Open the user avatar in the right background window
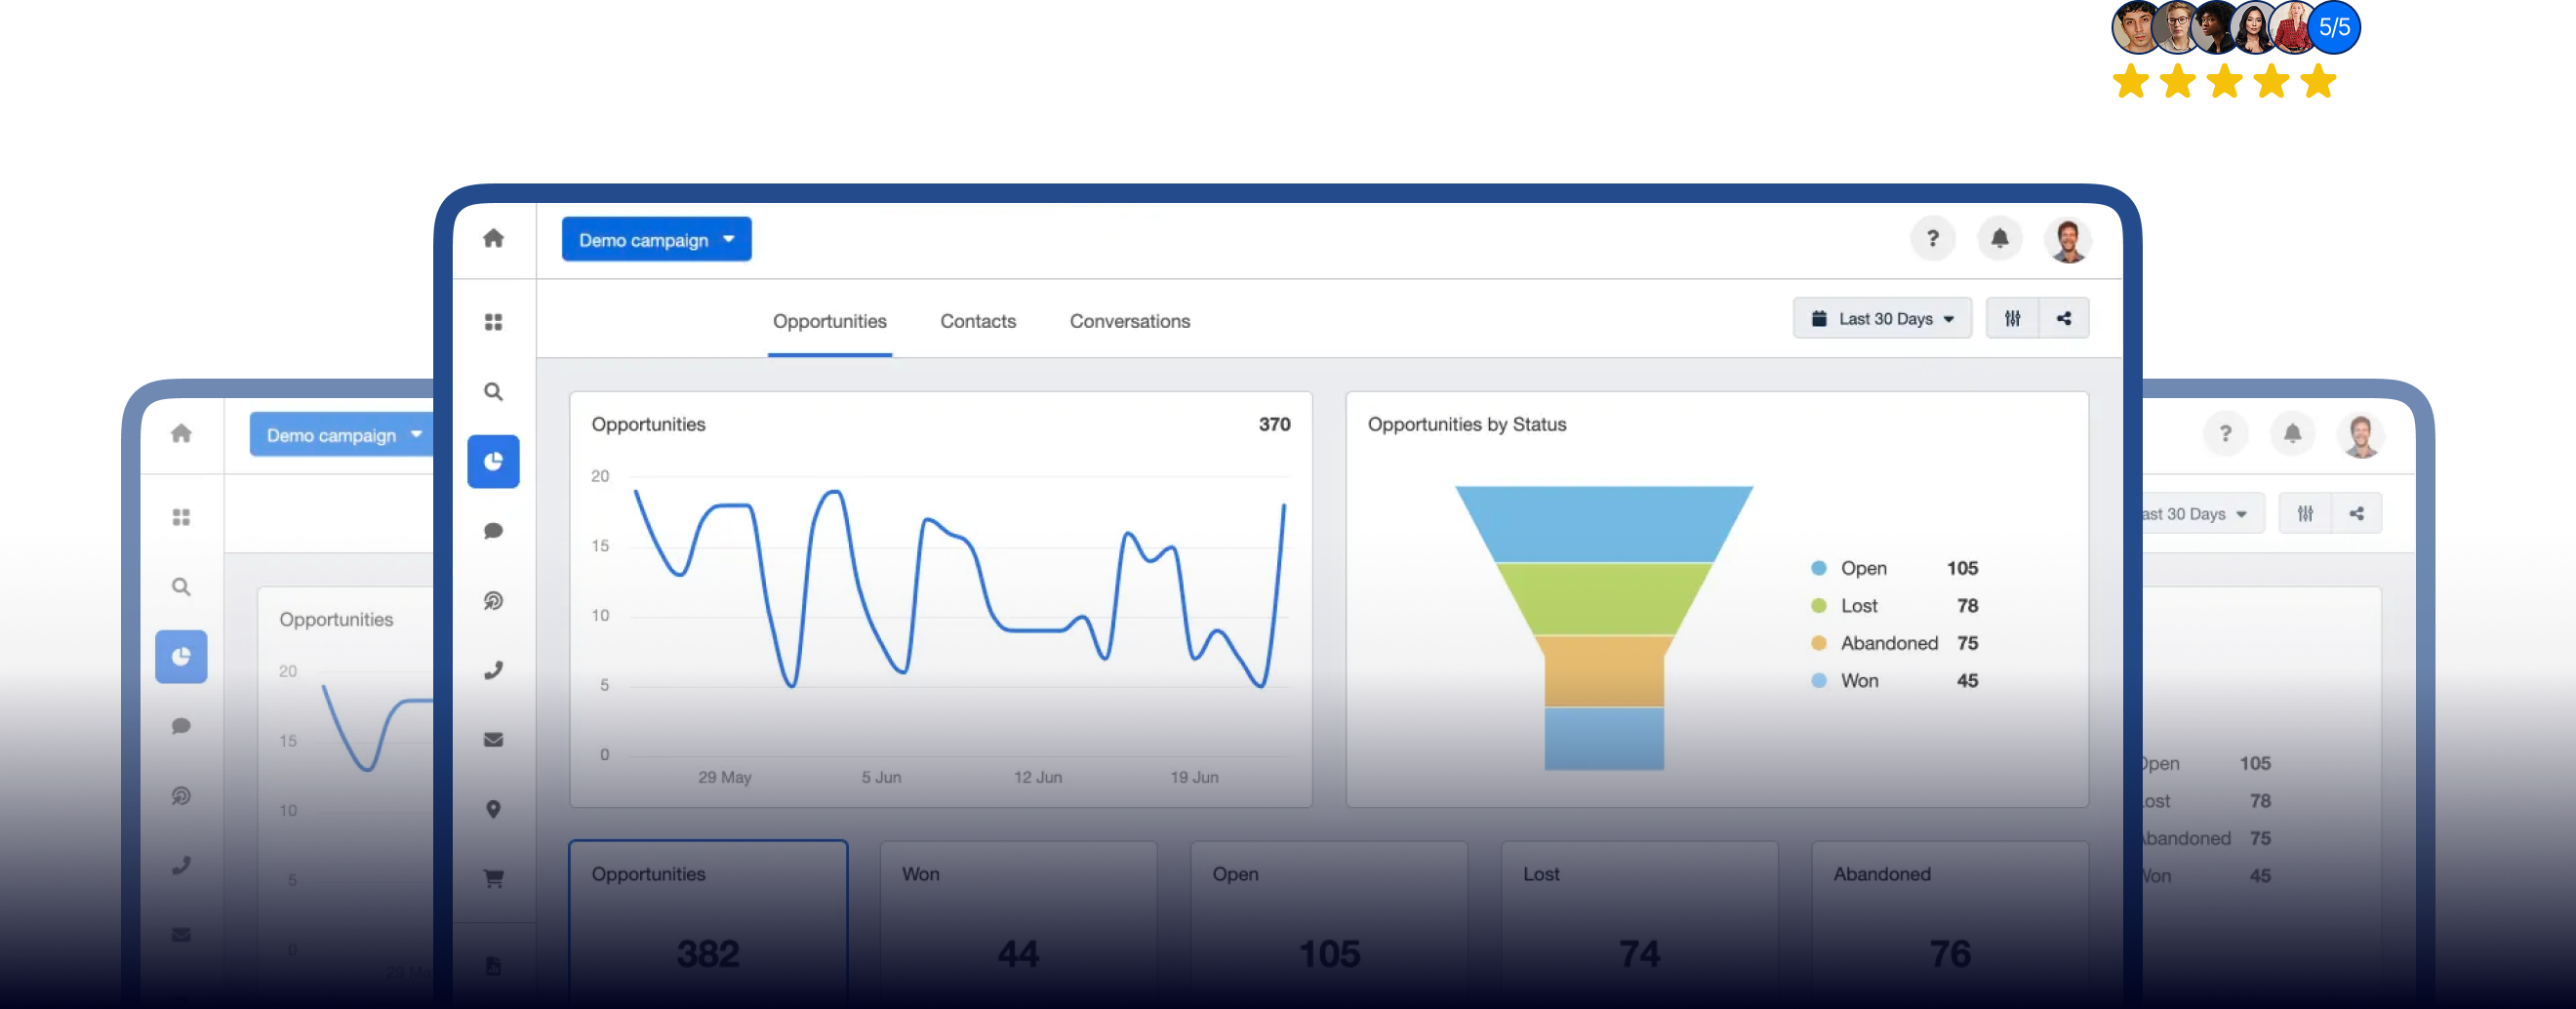The width and height of the screenshot is (2576, 1009). pyautogui.click(x=2361, y=435)
